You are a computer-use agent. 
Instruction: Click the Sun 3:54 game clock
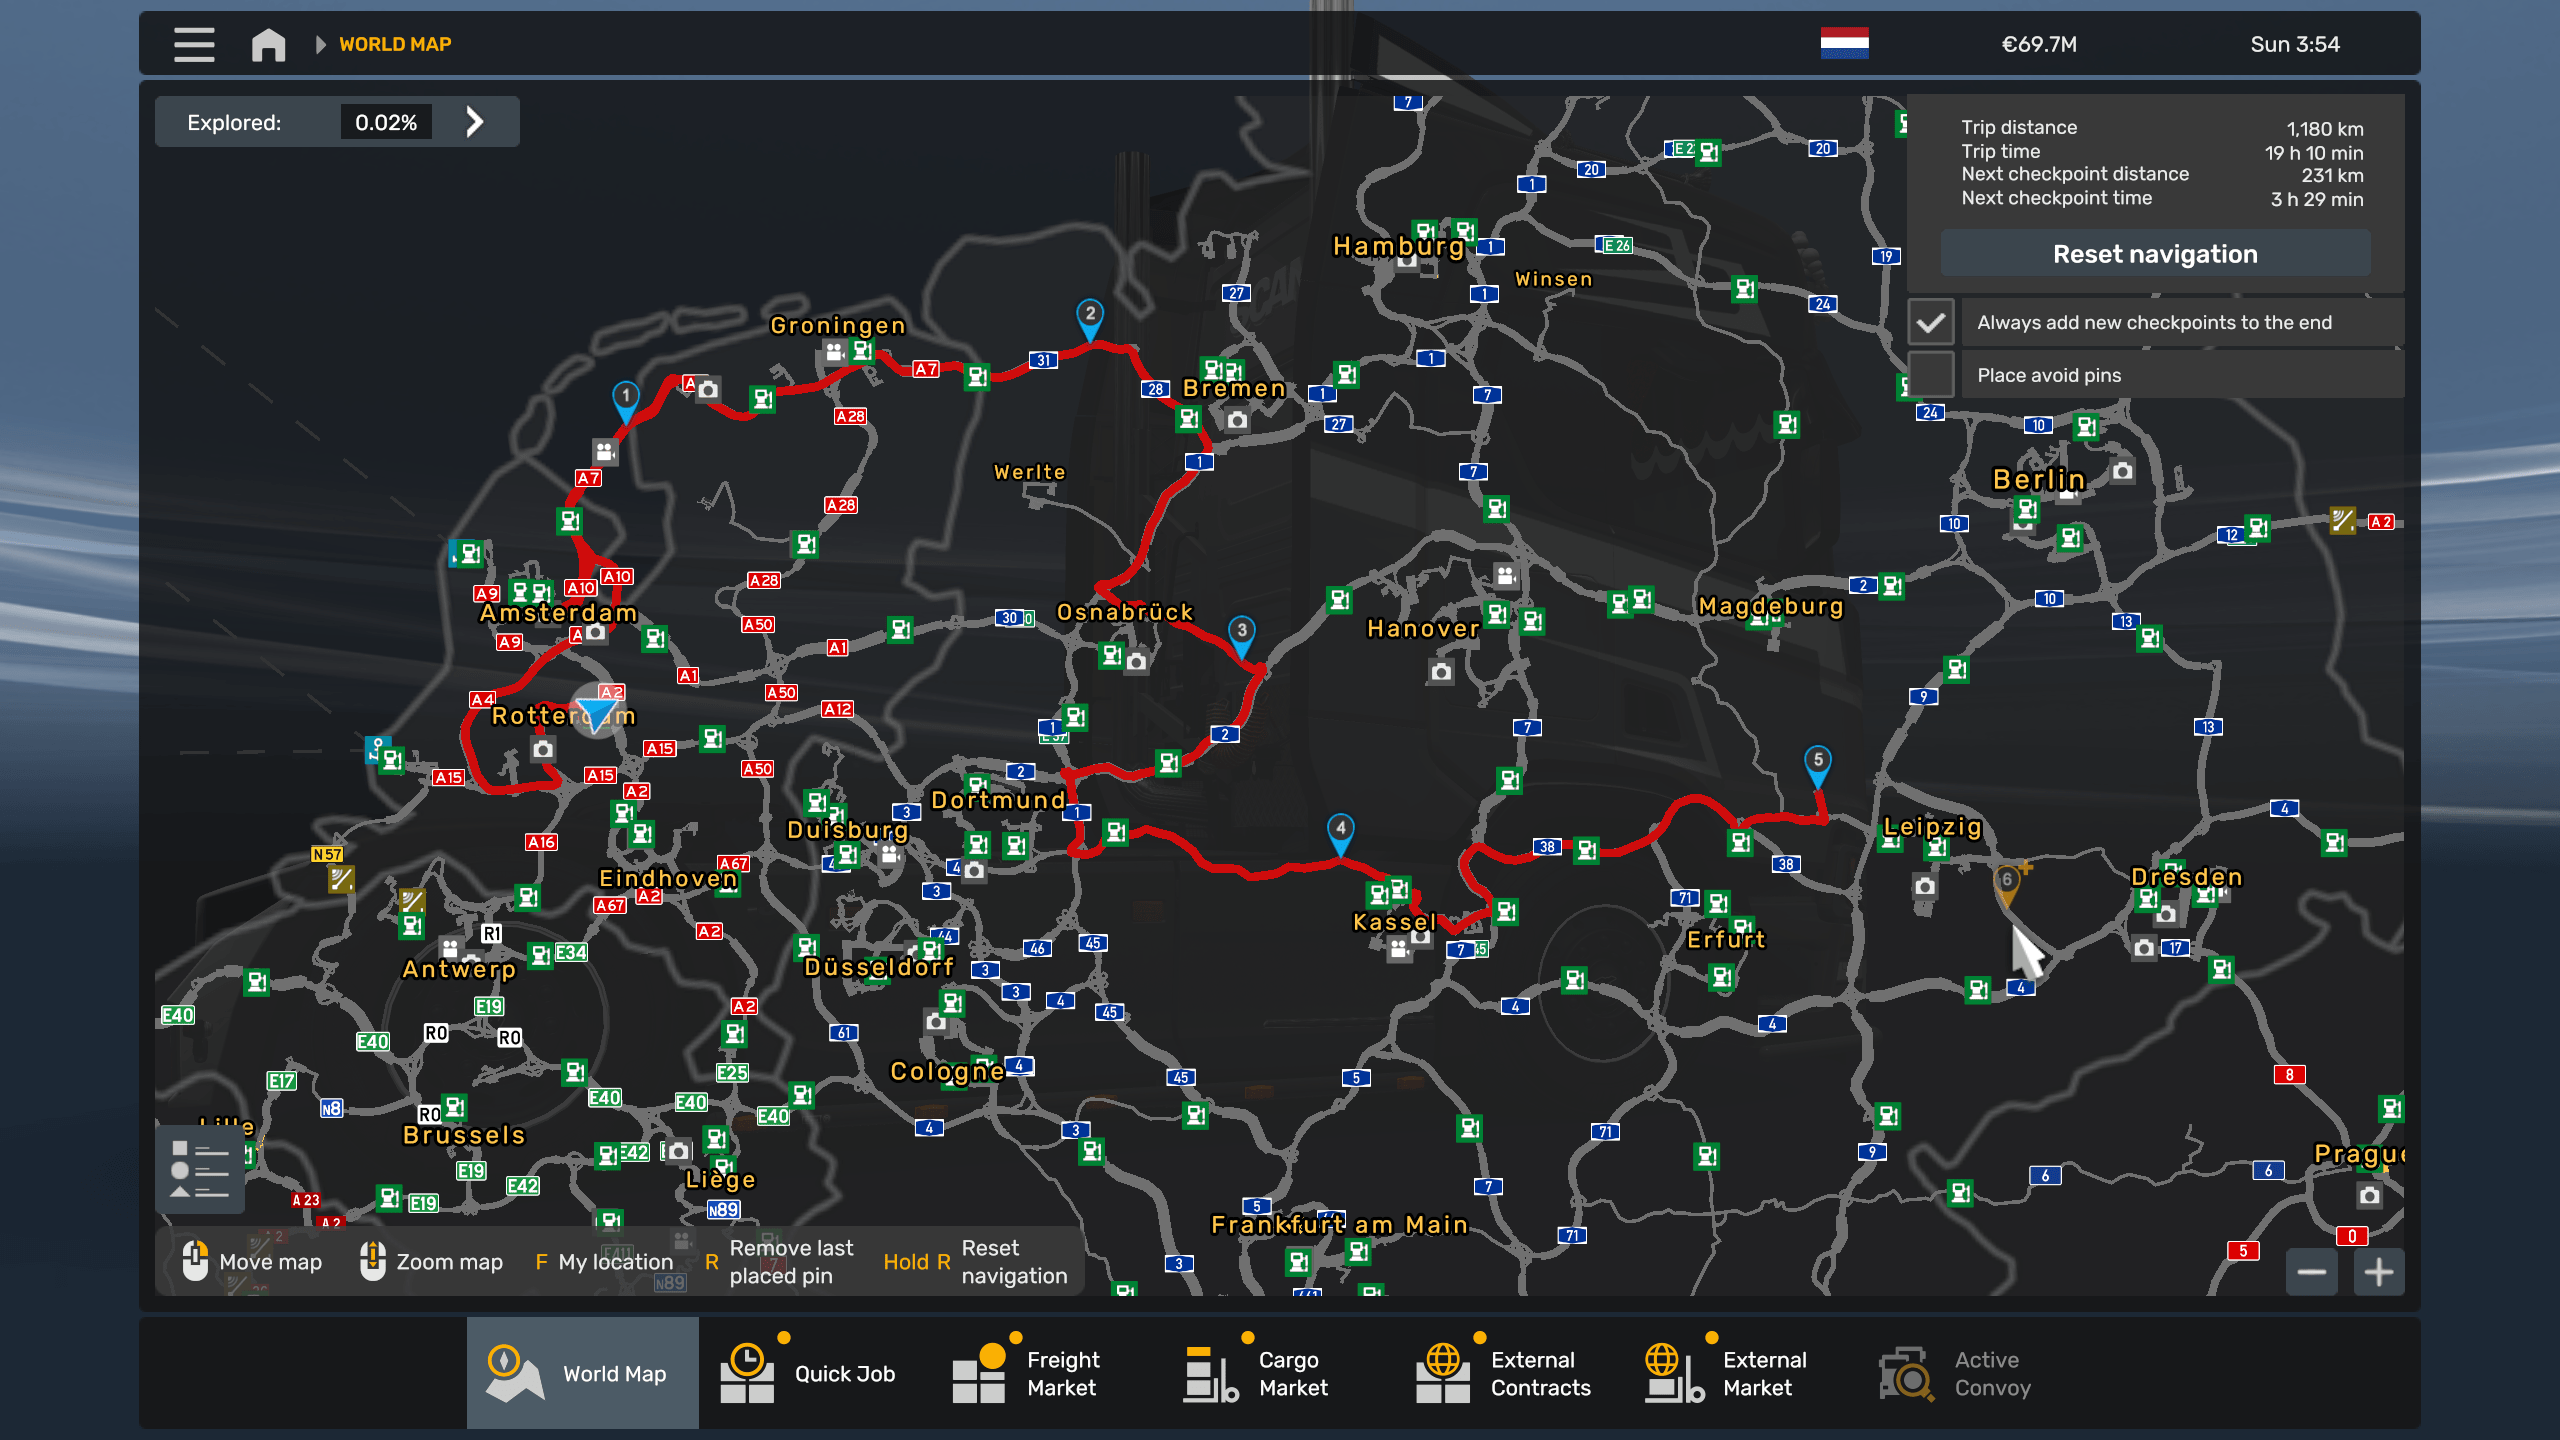tap(2295, 44)
